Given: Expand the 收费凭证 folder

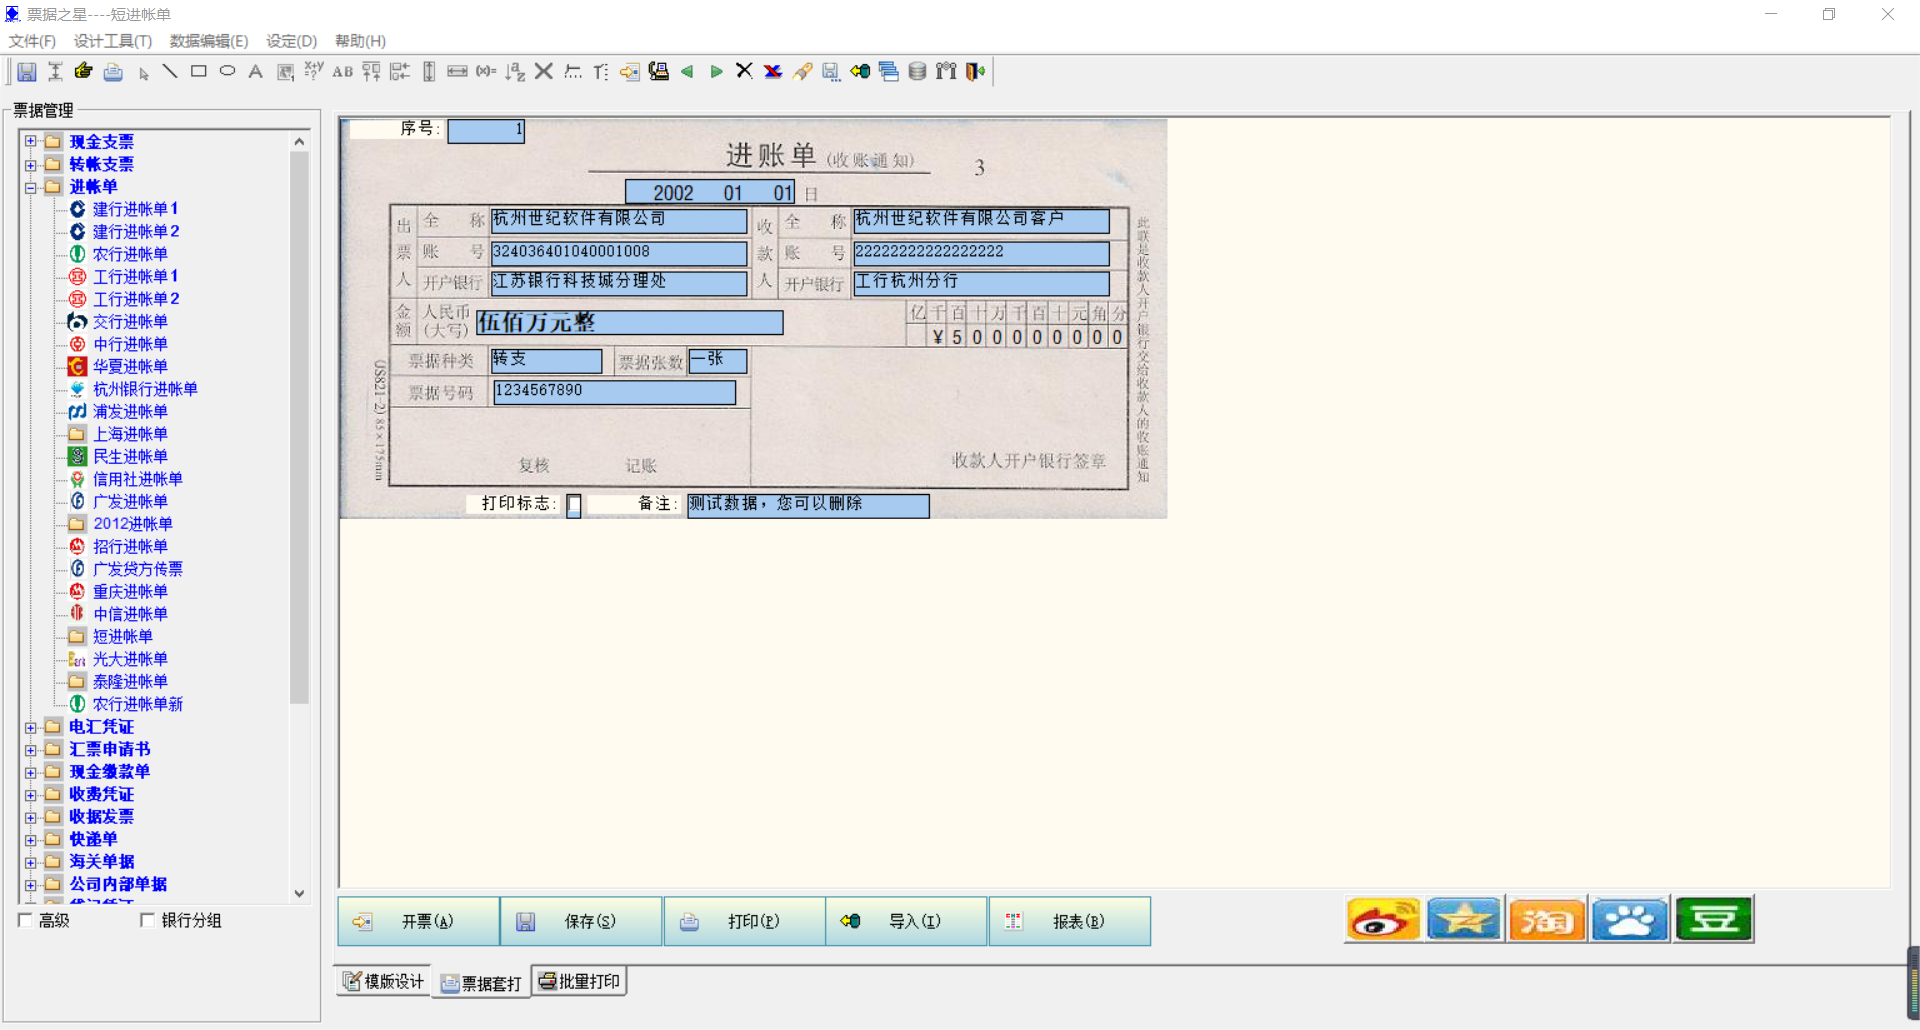Looking at the screenshot, I should (x=30, y=795).
